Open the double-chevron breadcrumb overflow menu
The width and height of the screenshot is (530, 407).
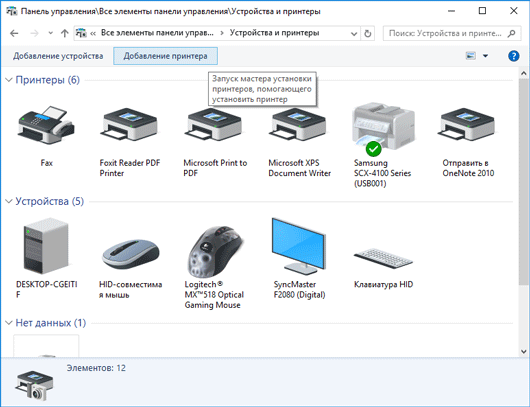point(93,33)
